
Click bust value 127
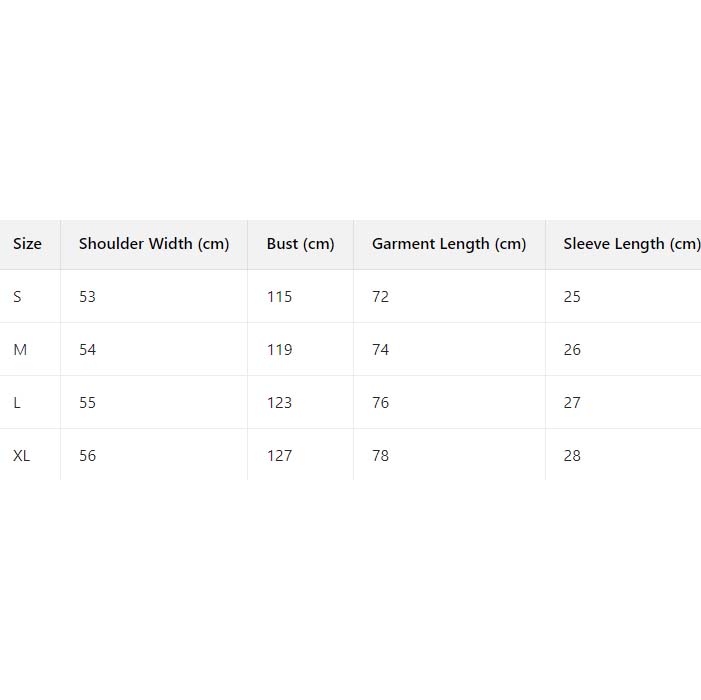point(279,456)
